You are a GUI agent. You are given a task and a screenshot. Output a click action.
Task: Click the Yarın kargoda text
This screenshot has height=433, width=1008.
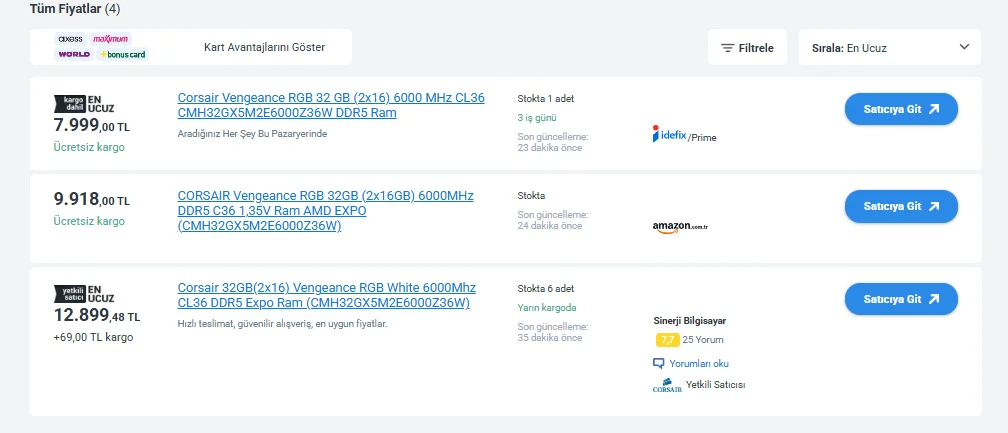pos(547,308)
